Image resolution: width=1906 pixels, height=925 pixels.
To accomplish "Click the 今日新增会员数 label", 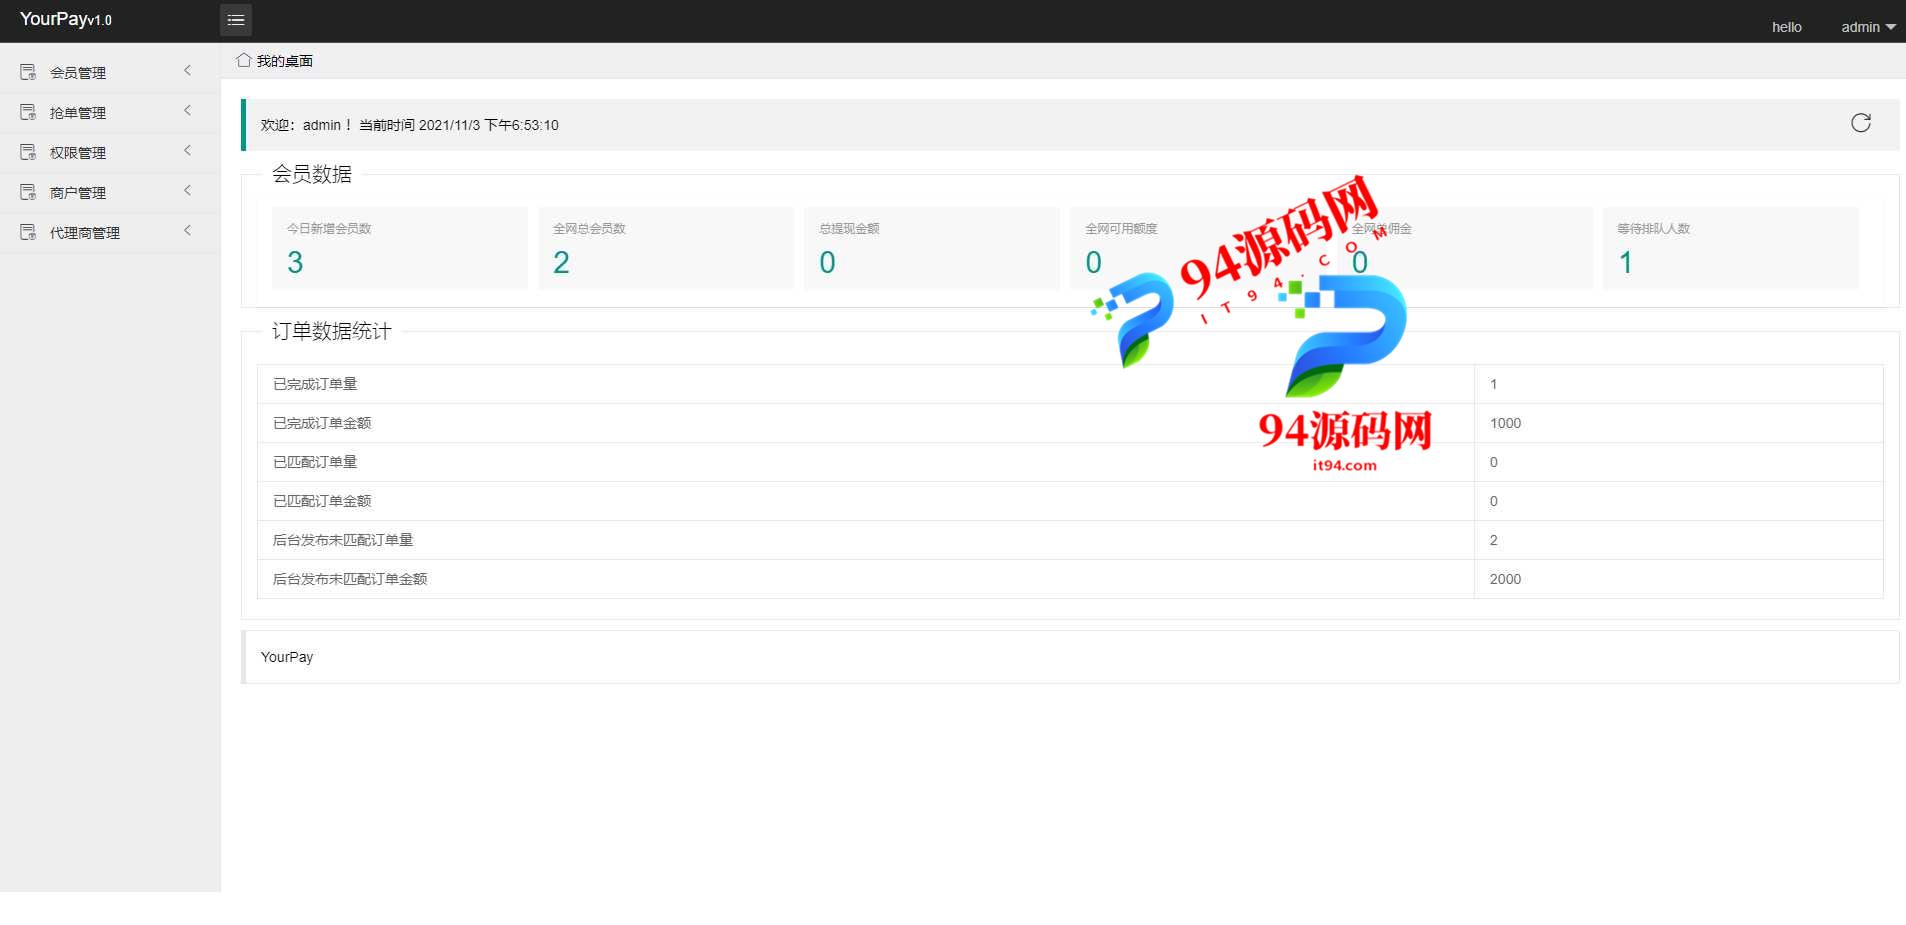I will 329,228.
